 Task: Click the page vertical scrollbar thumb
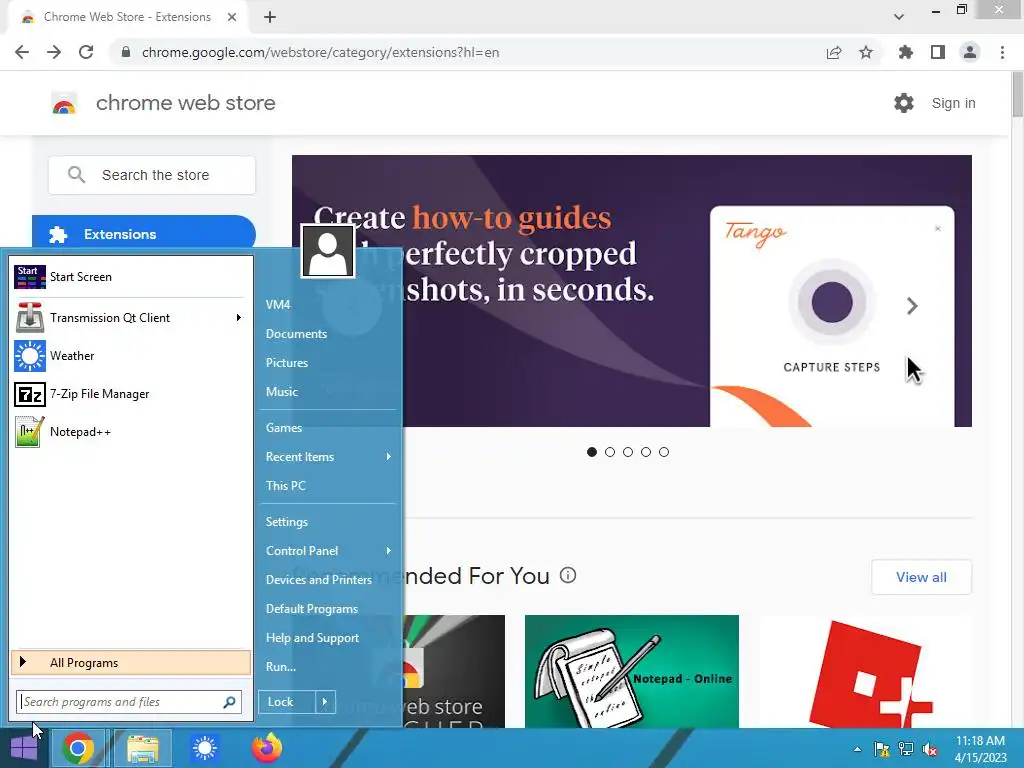click(x=1017, y=95)
